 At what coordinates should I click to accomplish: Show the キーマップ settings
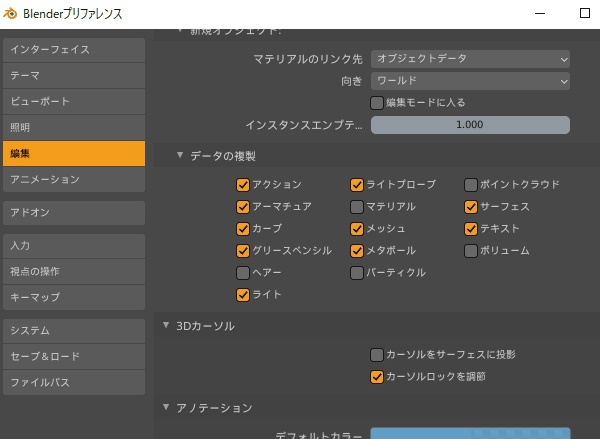74,297
